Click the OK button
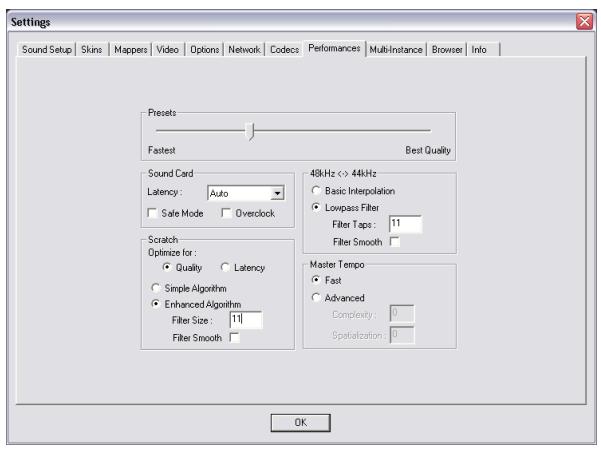This screenshot has height=451, width=601. tap(300, 422)
